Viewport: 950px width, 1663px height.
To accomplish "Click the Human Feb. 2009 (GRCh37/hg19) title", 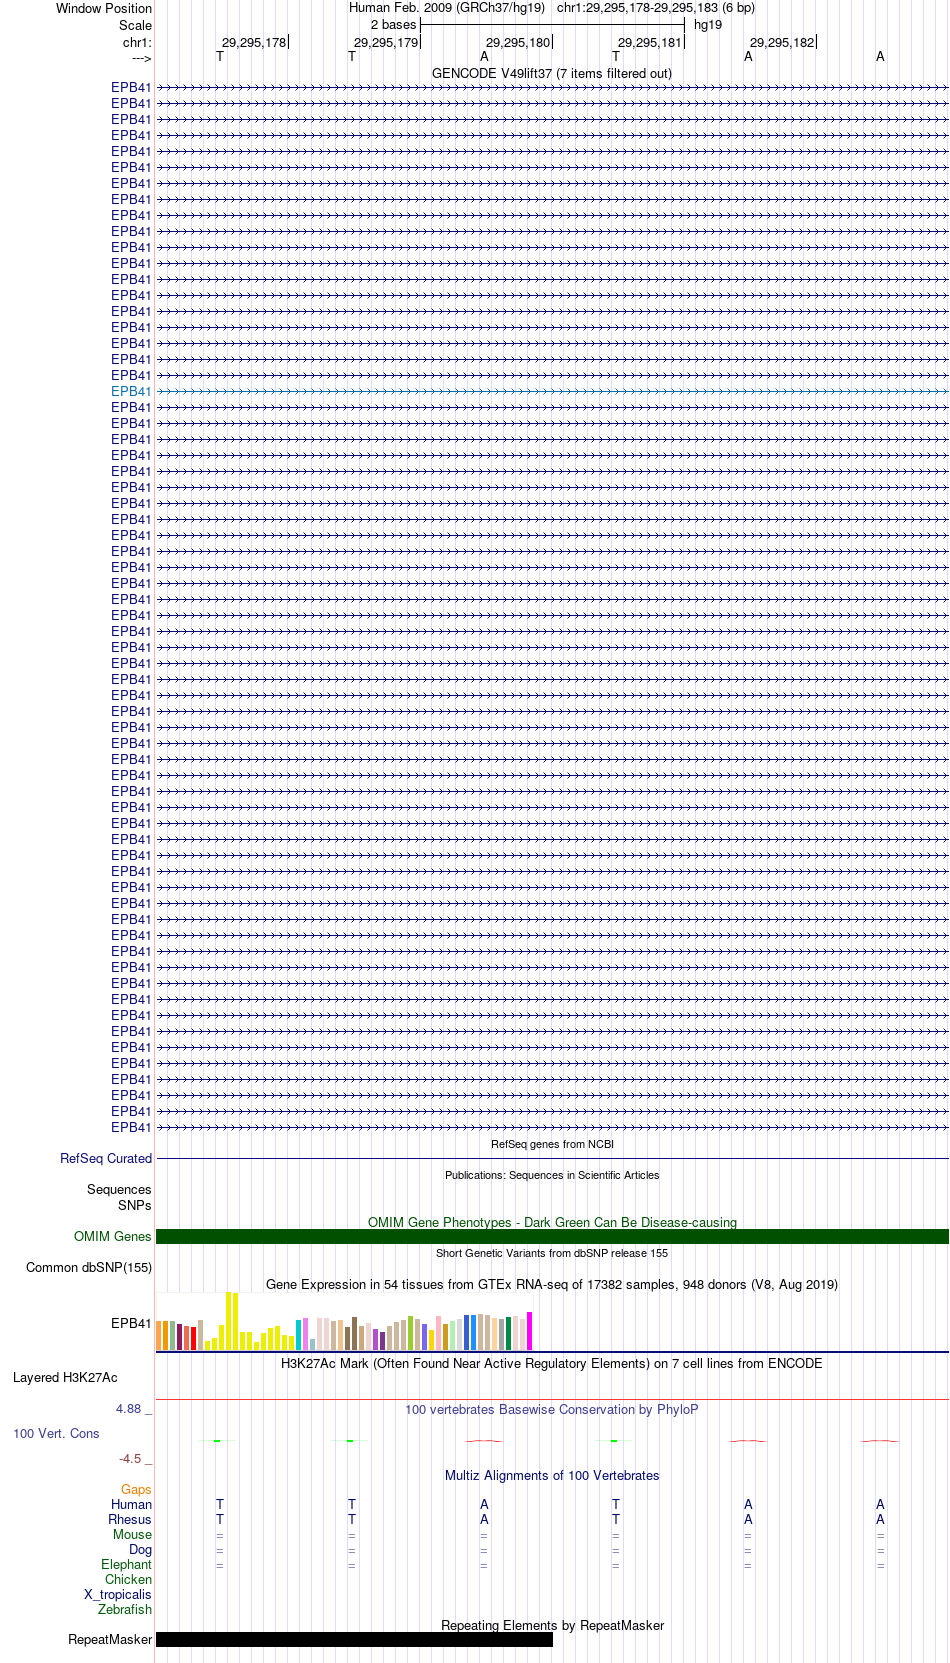I will click(x=447, y=8).
